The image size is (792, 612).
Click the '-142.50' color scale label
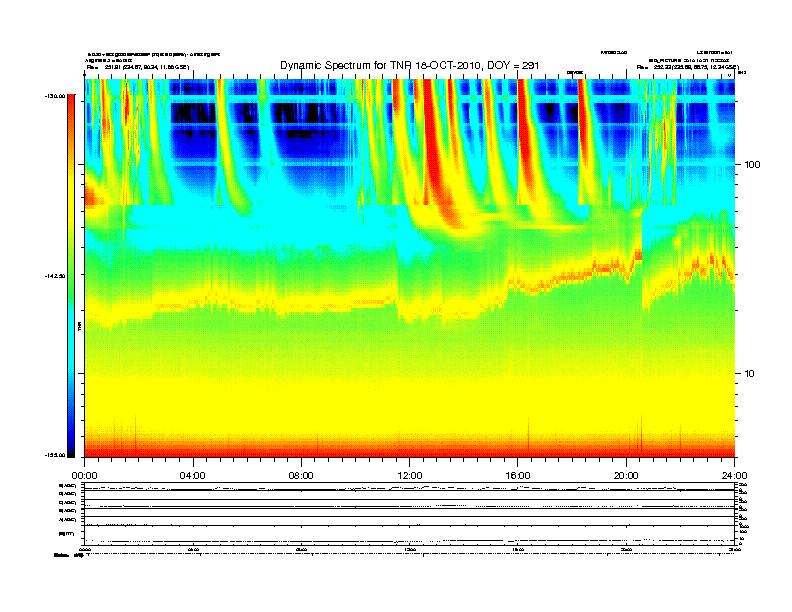55,276
